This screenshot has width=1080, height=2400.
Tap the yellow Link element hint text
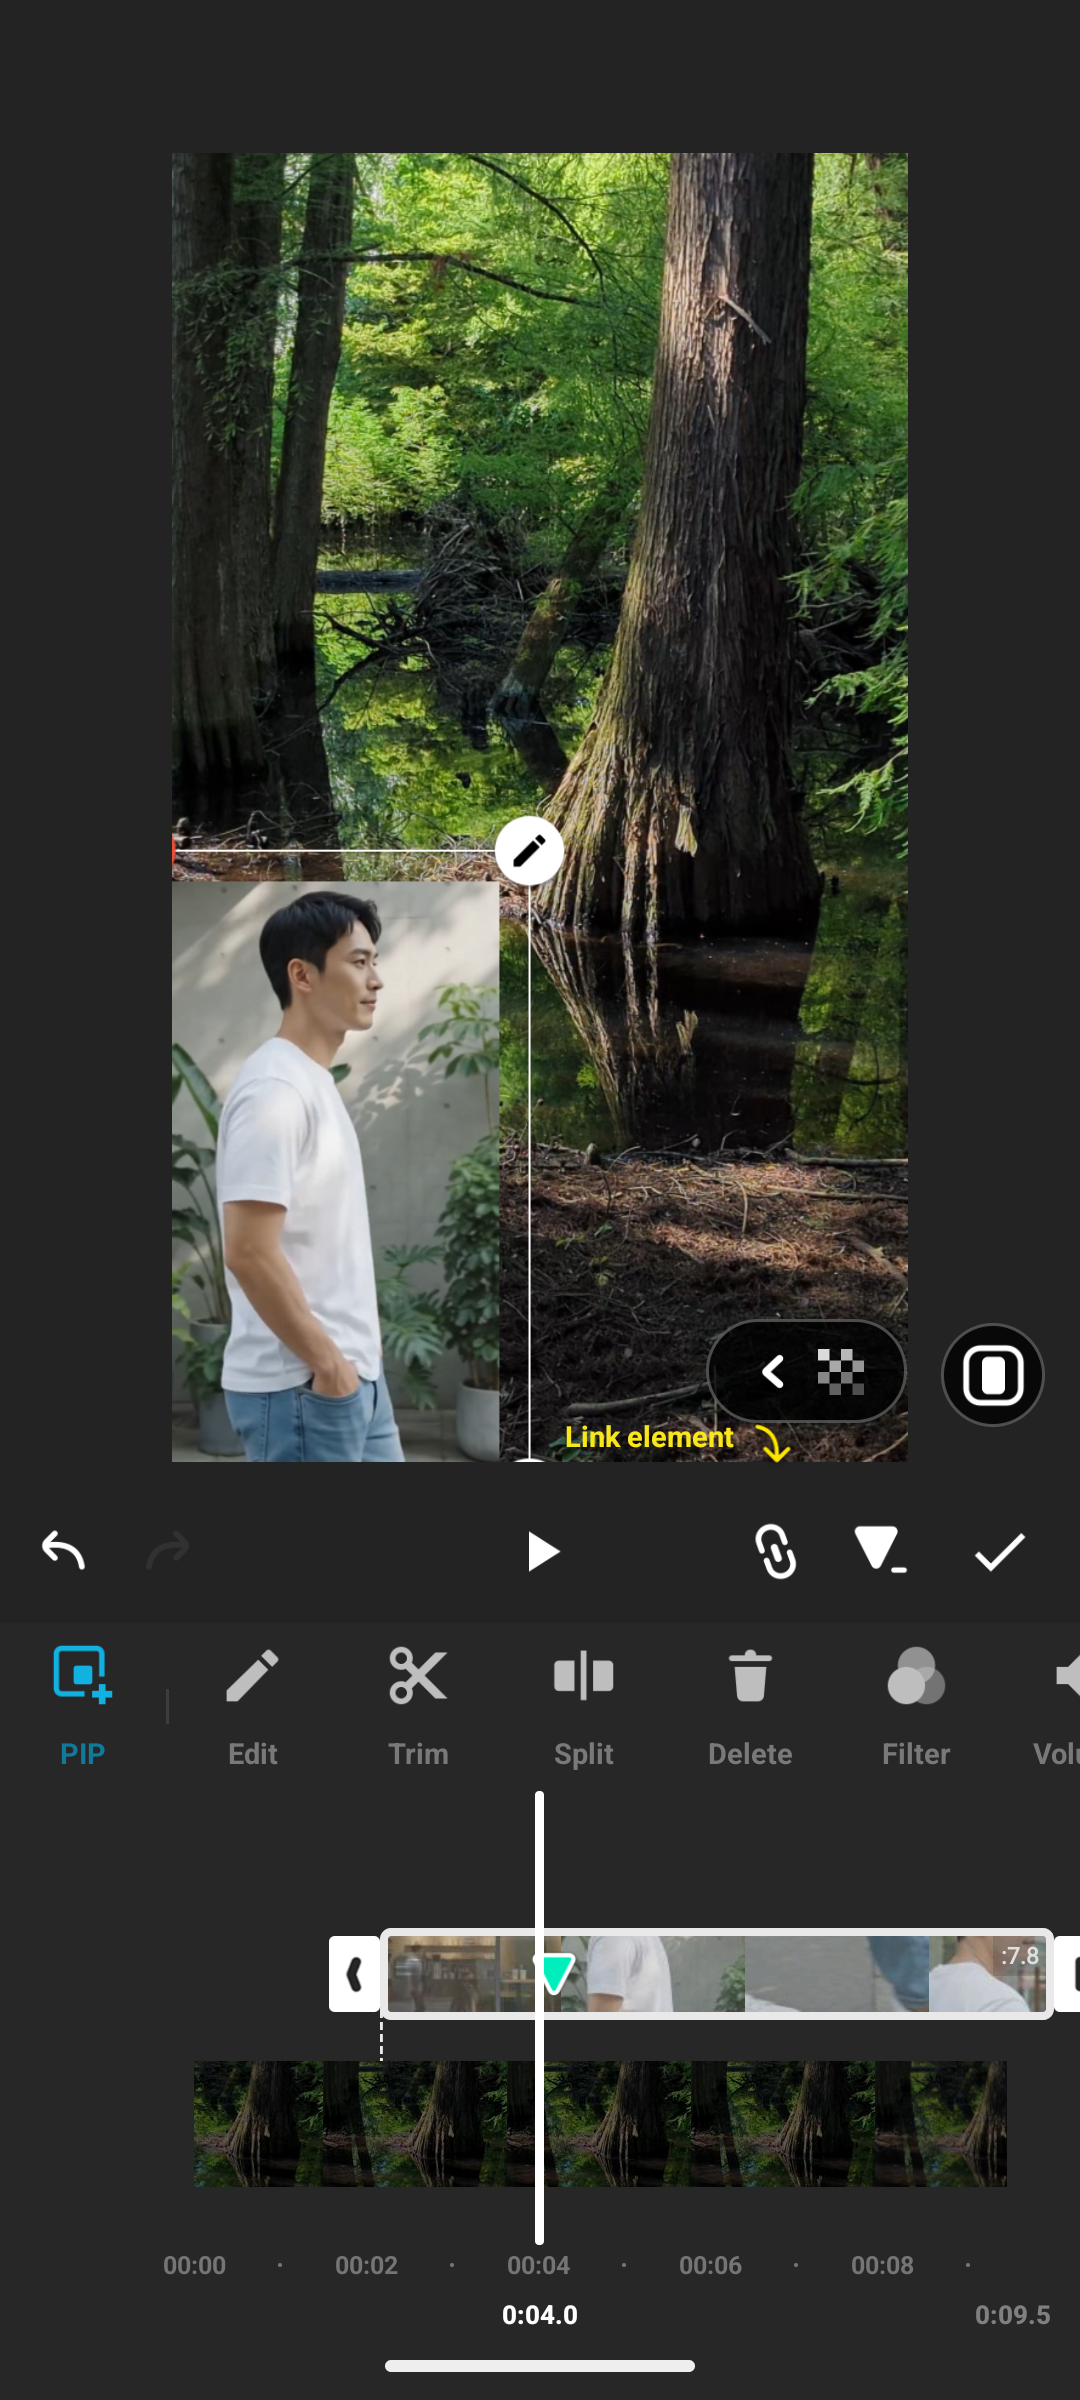[649, 1437]
